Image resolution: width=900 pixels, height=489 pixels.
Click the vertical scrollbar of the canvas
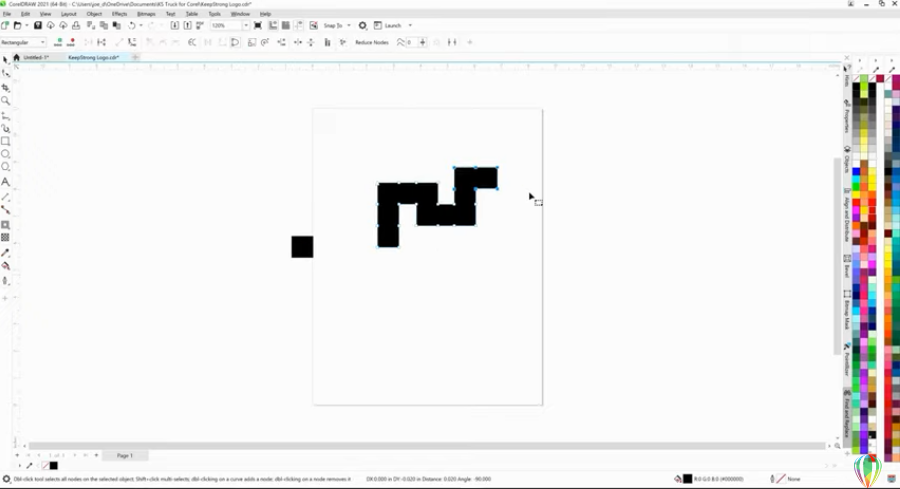(x=837, y=255)
